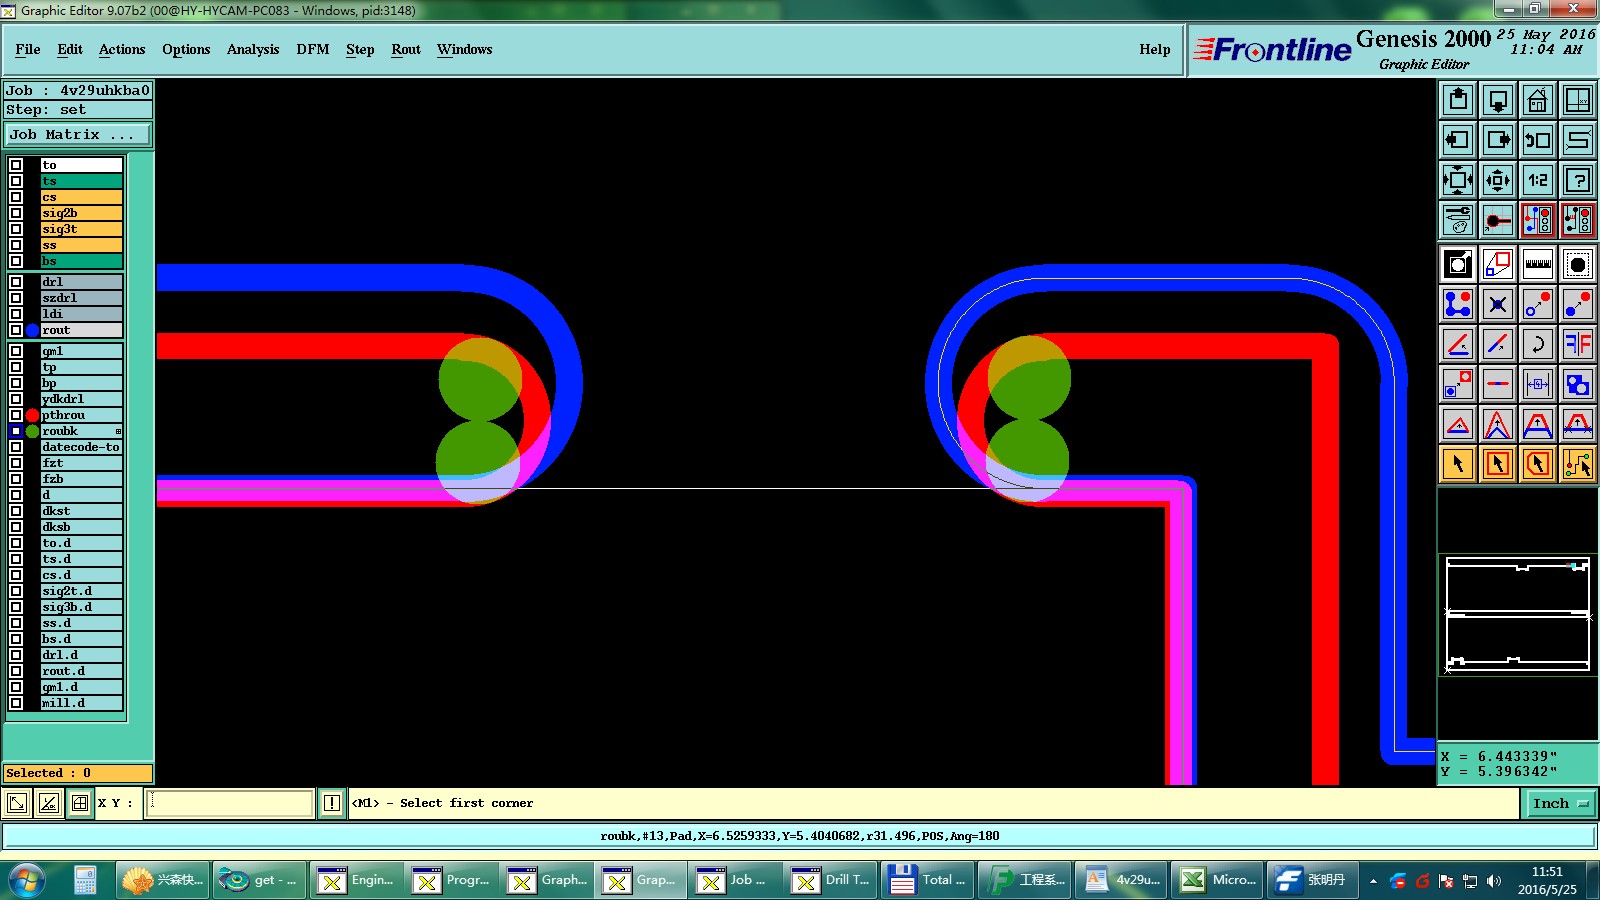This screenshot has height=900, width=1600.
Task: Click the curved rotate arrow icon
Action: (x=1538, y=344)
